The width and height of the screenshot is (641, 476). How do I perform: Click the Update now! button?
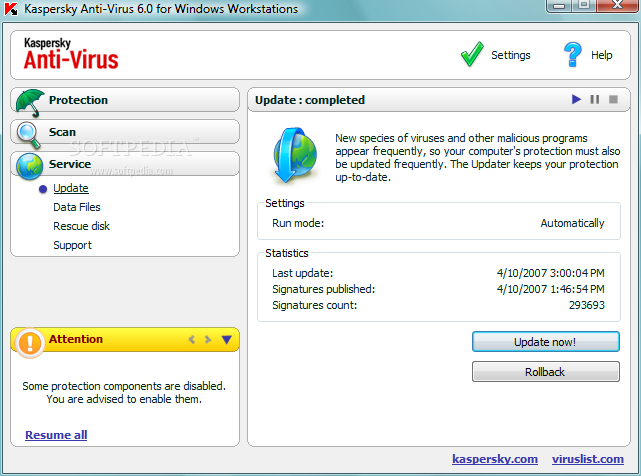[546, 342]
